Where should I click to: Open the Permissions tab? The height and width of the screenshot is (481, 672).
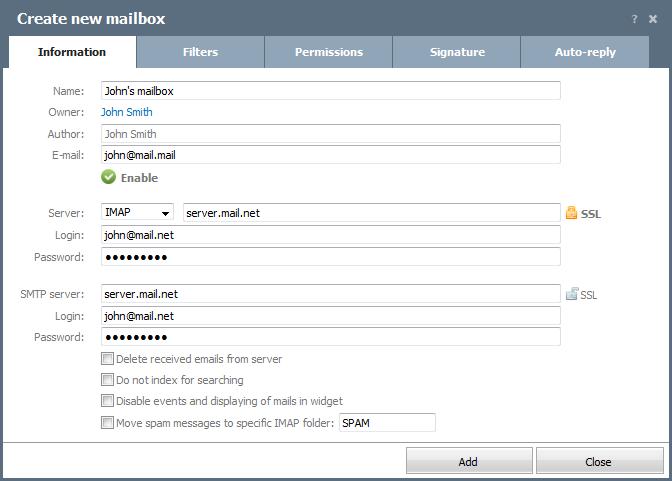(328, 52)
